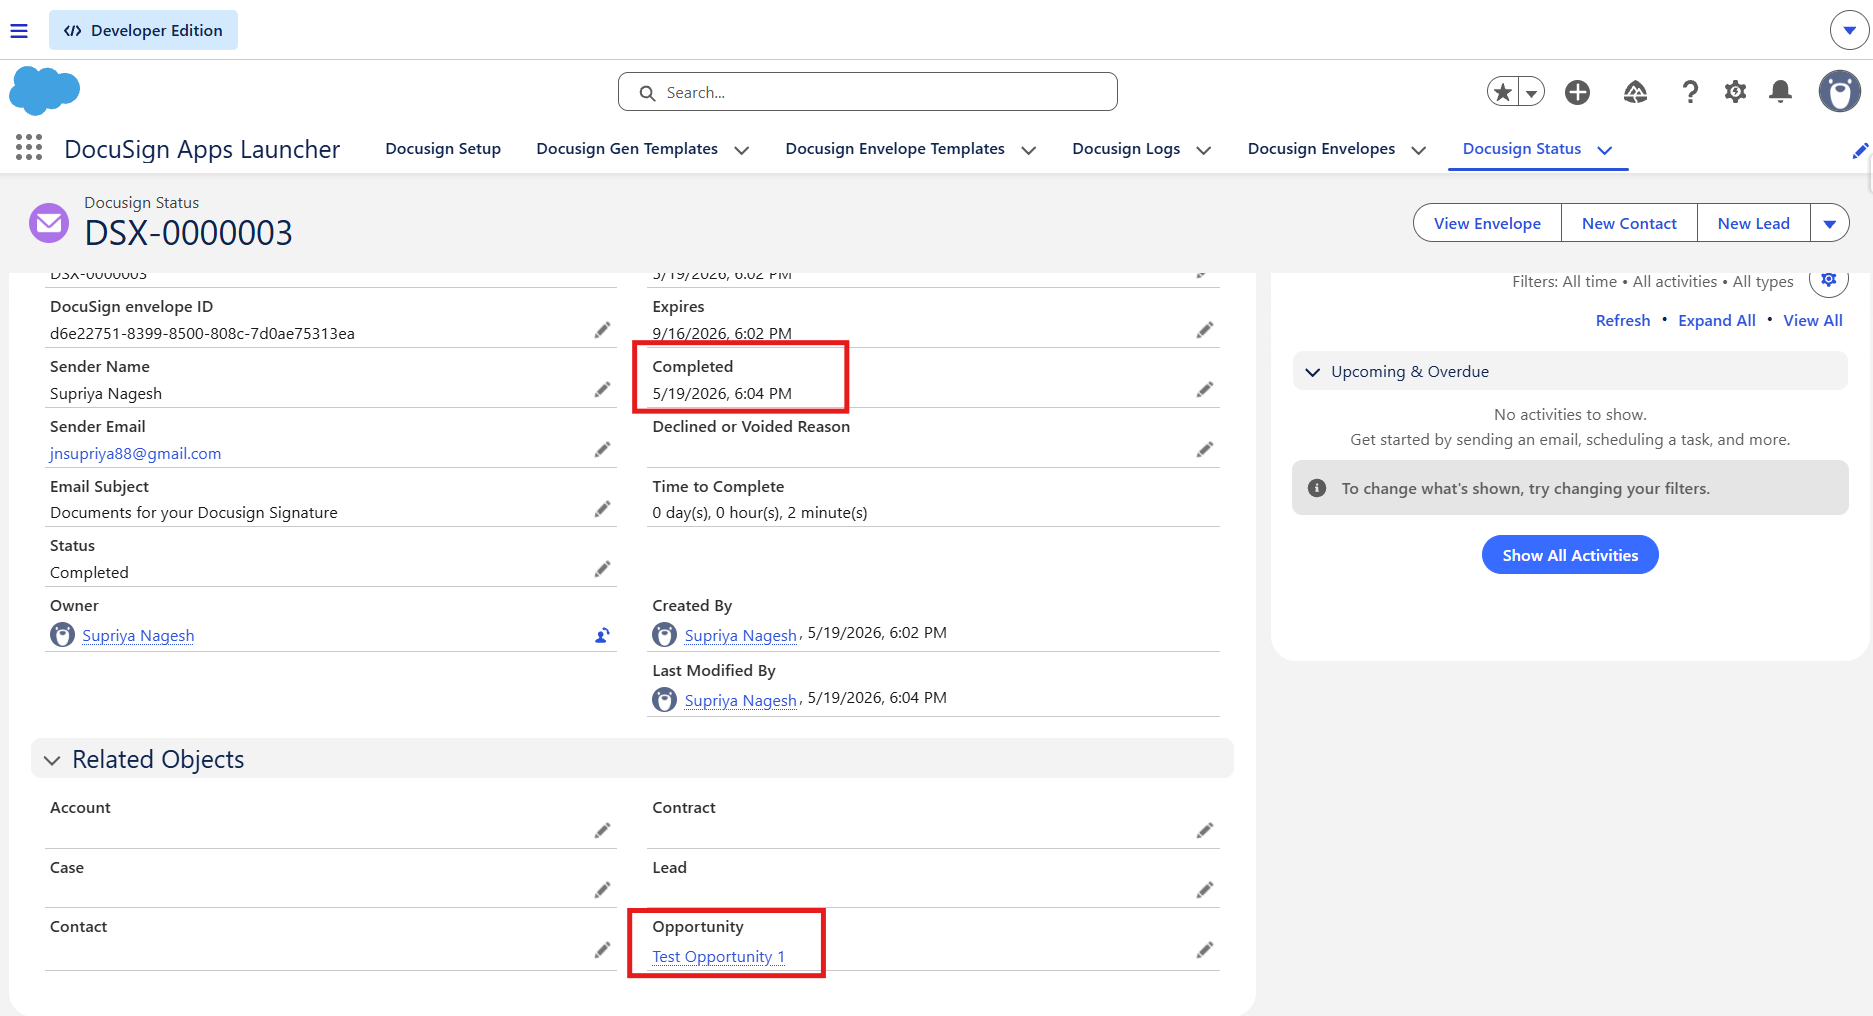Open sender email jnsupriya88@gmail.com link
The height and width of the screenshot is (1016, 1873).
pyautogui.click(x=136, y=453)
